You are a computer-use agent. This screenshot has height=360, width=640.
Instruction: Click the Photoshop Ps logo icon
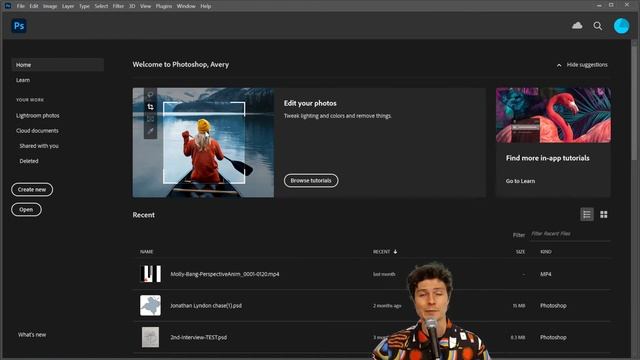pyautogui.click(x=19, y=26)
